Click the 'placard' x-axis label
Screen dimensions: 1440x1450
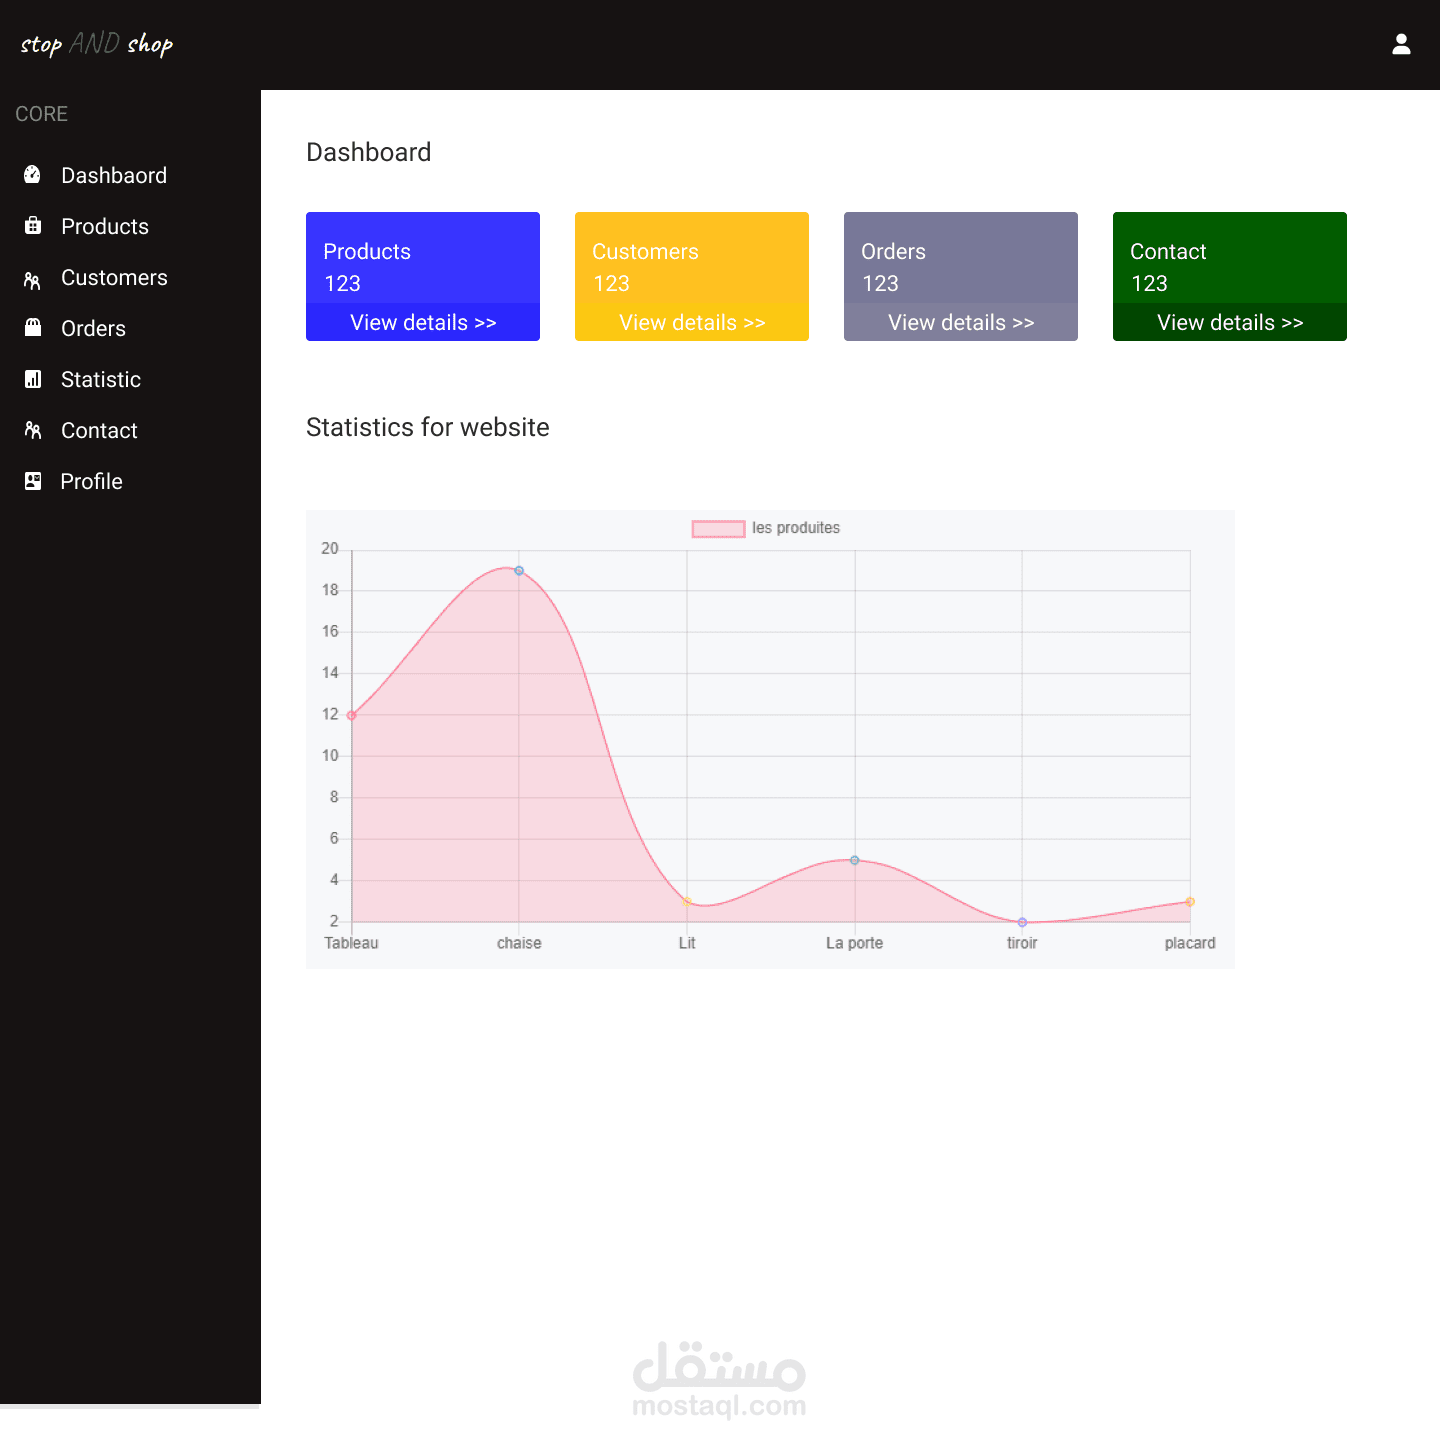[1190, 943]
